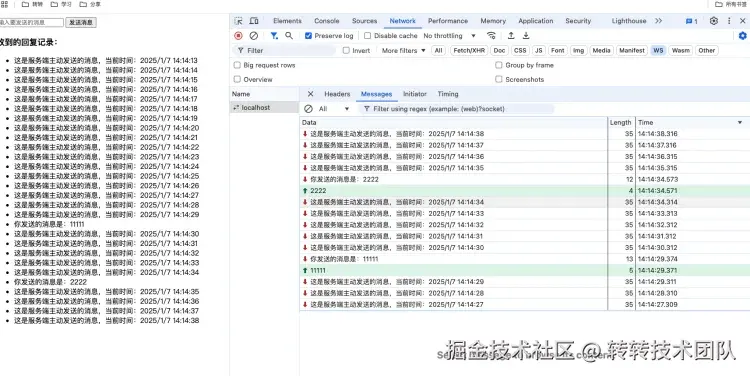This screenshot has height=376, width=750.
Task: Open the issues counter badge
Action: point(692,21)
